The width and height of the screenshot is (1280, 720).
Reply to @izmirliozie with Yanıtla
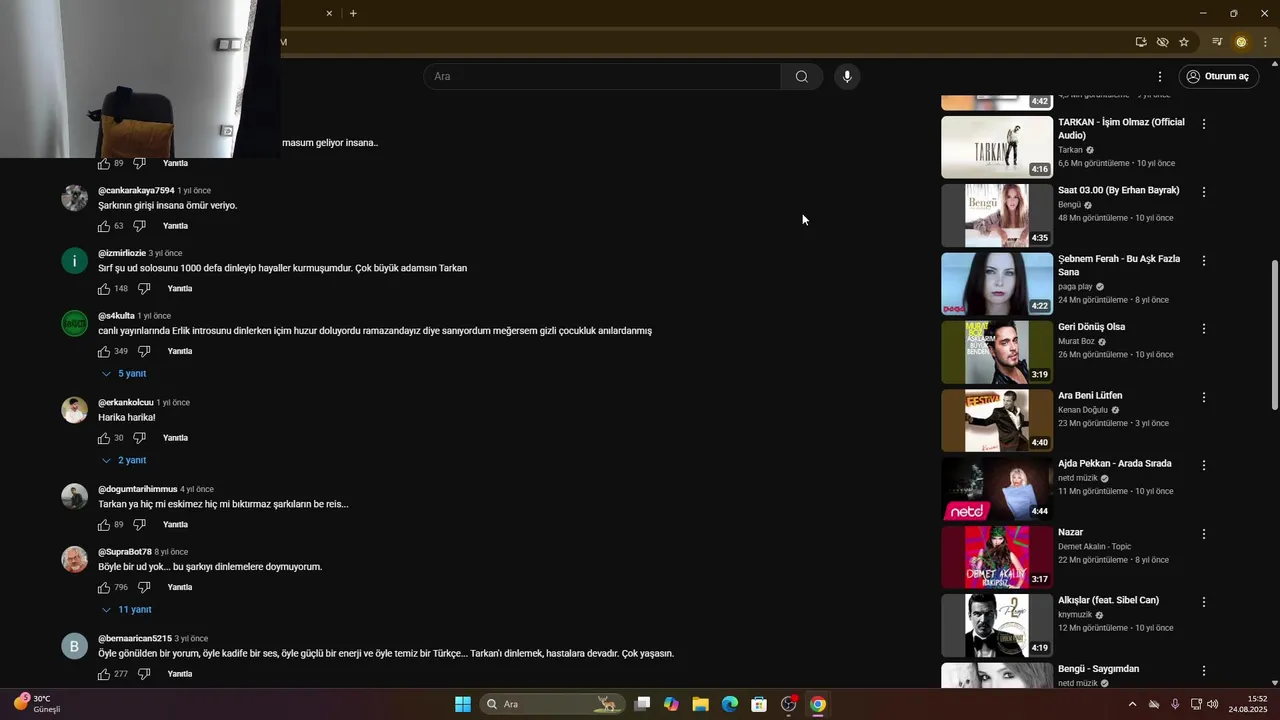180,289
